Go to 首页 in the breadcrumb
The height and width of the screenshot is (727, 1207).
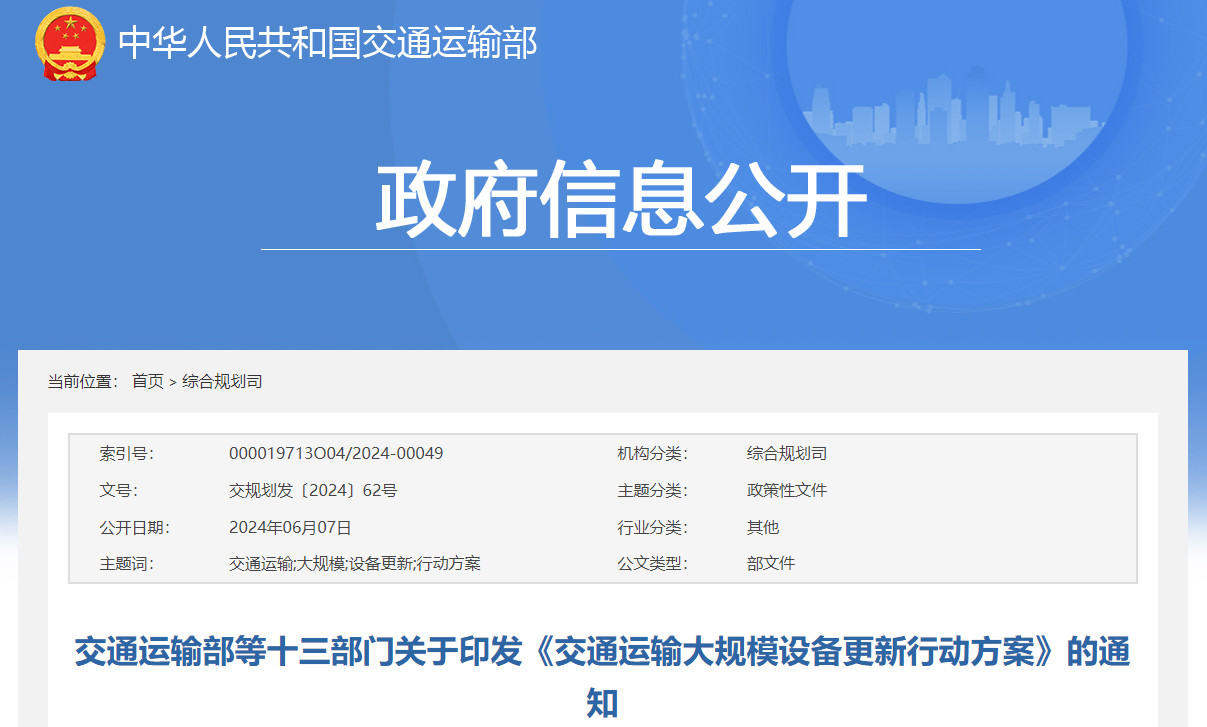coord(148,381)
